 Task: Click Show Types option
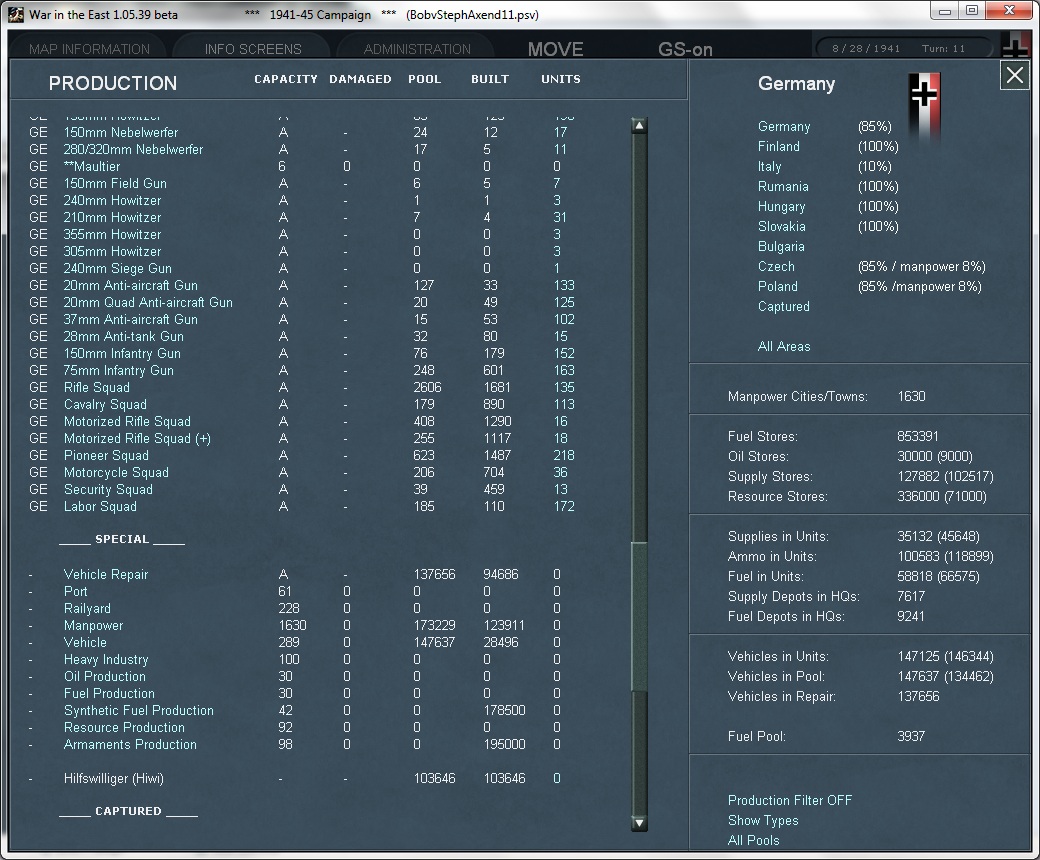tap(763, 820)
